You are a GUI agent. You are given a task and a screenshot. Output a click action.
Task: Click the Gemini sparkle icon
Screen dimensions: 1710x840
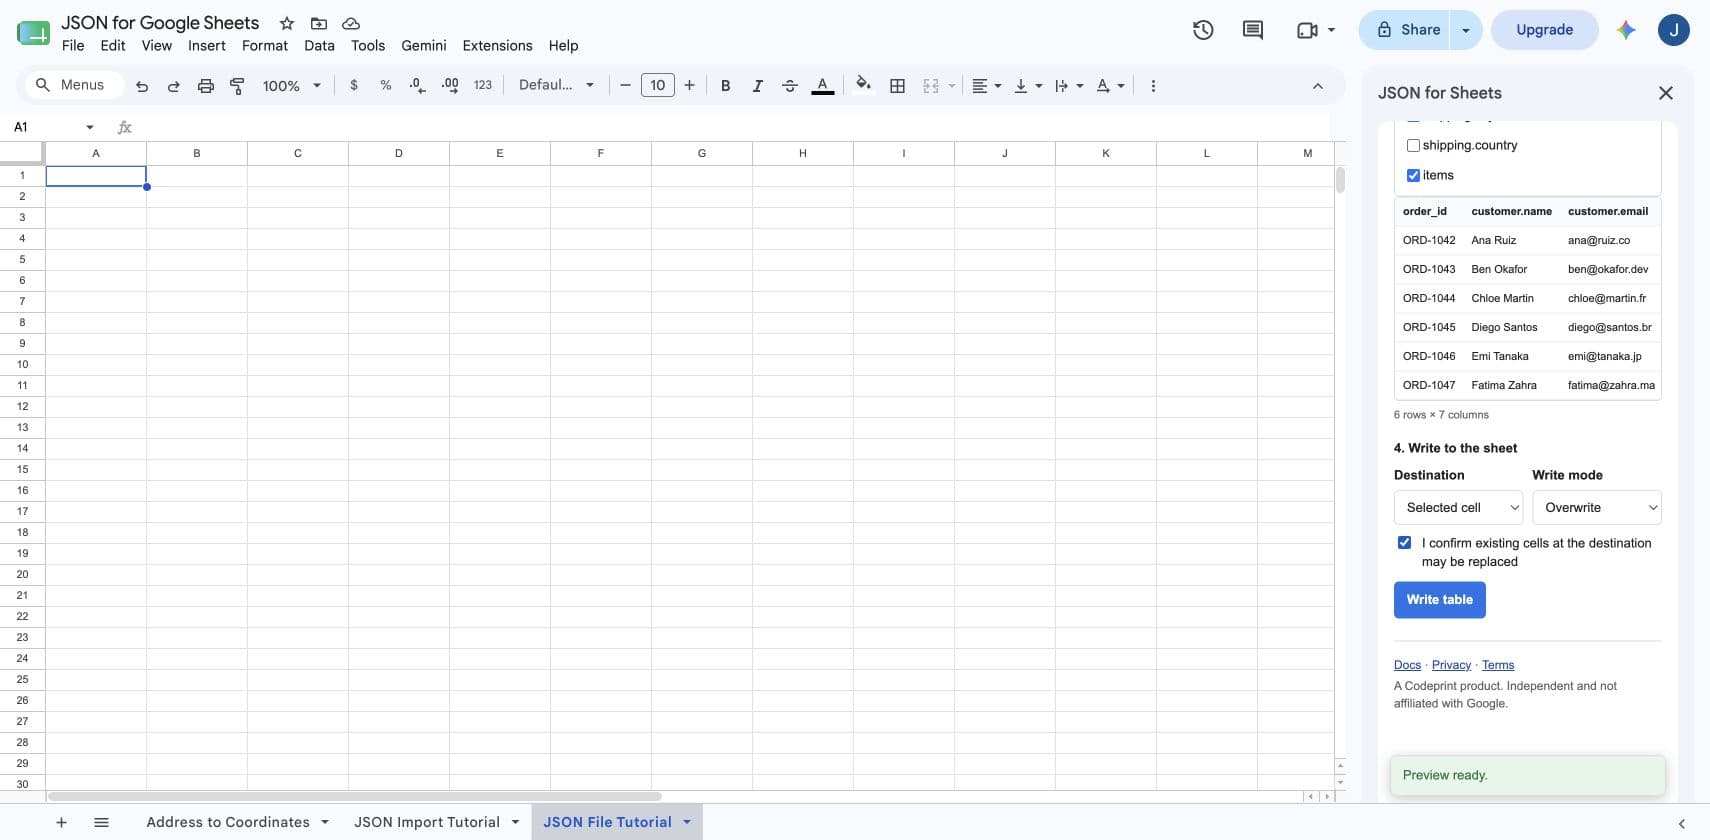[1626, 30]
